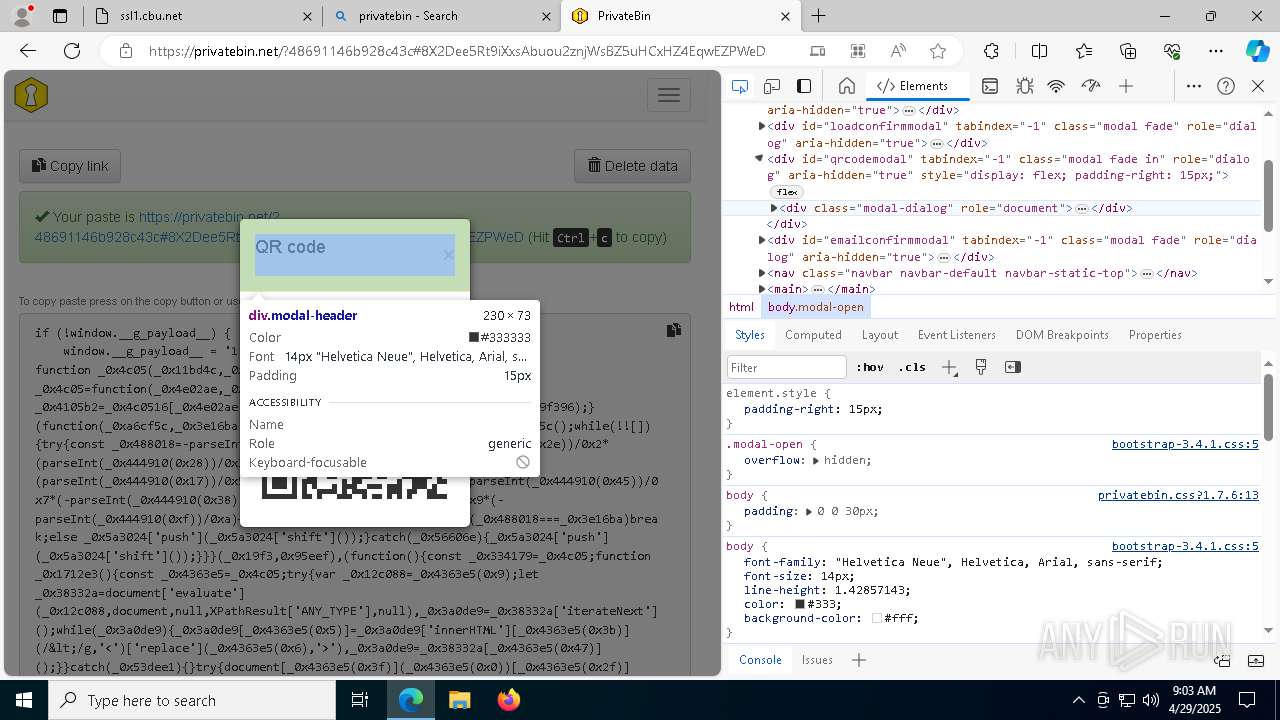The image size is (1280, 720).
Task: Open Customize DevTools three-dot menu
Action: point(1193,86)
